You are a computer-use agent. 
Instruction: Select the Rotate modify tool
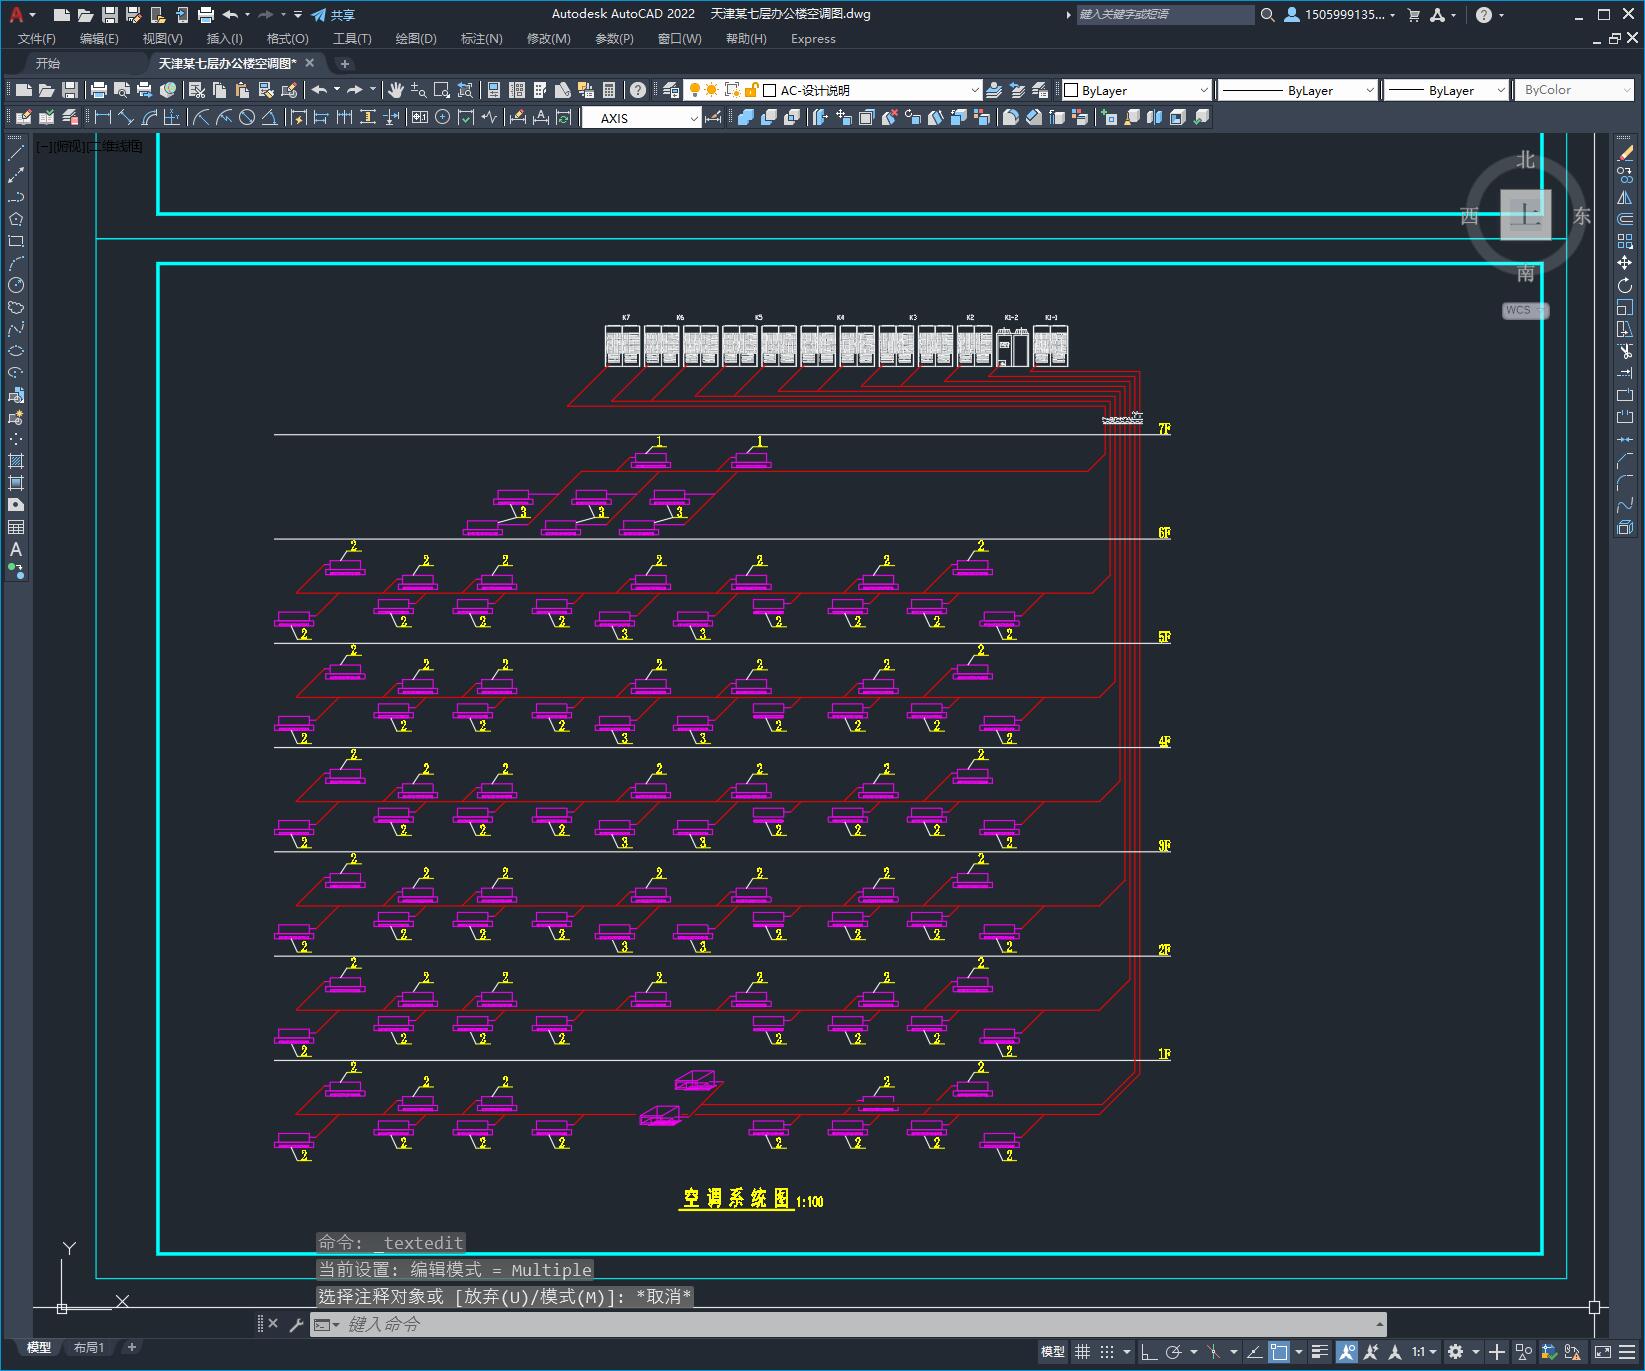coord(1625,285)
